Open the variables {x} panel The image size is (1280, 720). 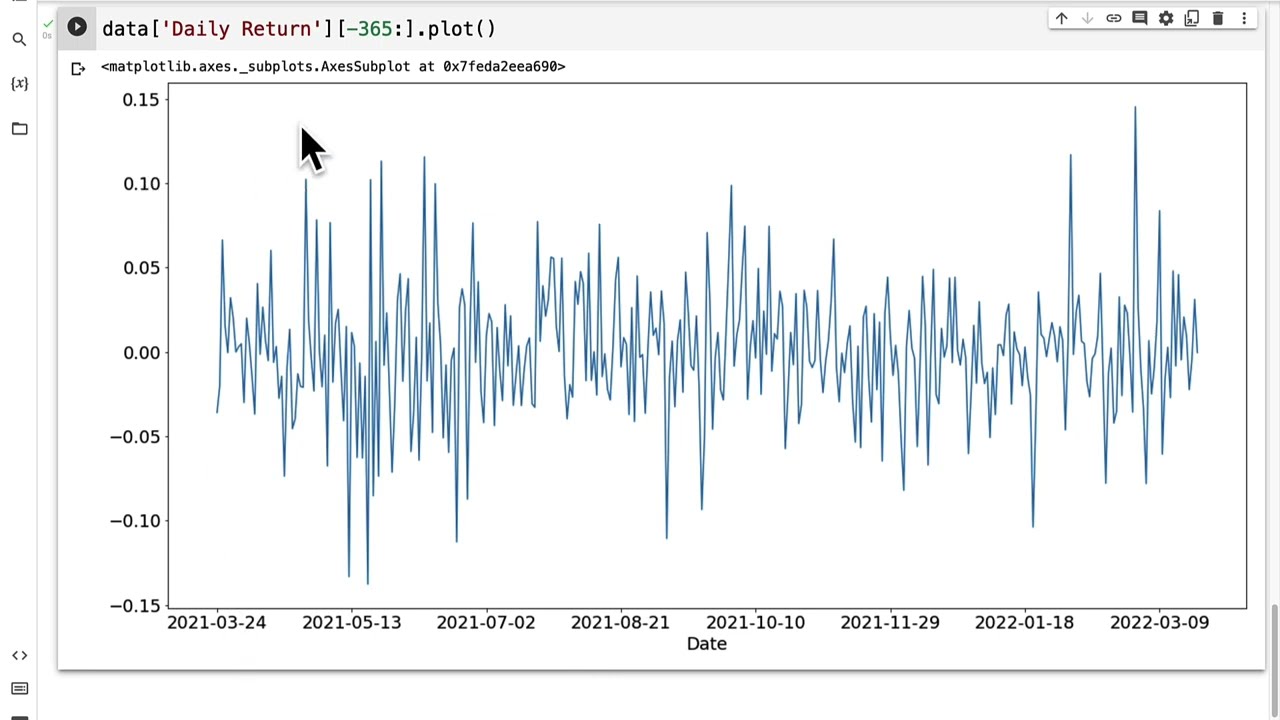pos(19,83)
